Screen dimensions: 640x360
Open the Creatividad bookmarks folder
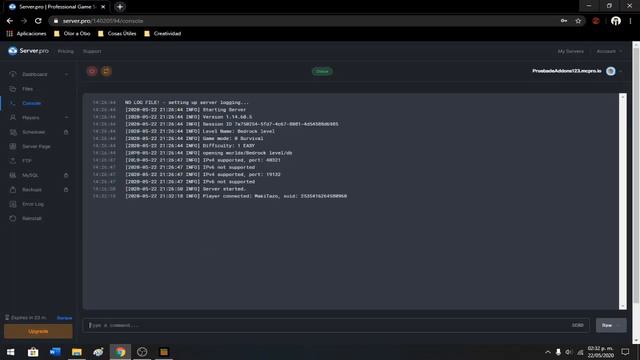pos(162,33)
